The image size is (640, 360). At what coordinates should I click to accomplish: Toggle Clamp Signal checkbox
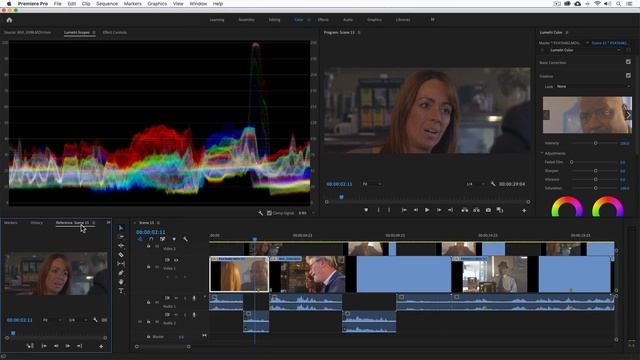coord(269,213)
